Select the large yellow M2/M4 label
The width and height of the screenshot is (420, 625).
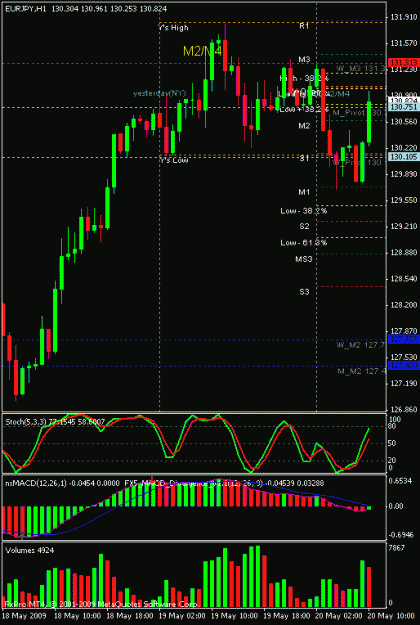point(202,51)
